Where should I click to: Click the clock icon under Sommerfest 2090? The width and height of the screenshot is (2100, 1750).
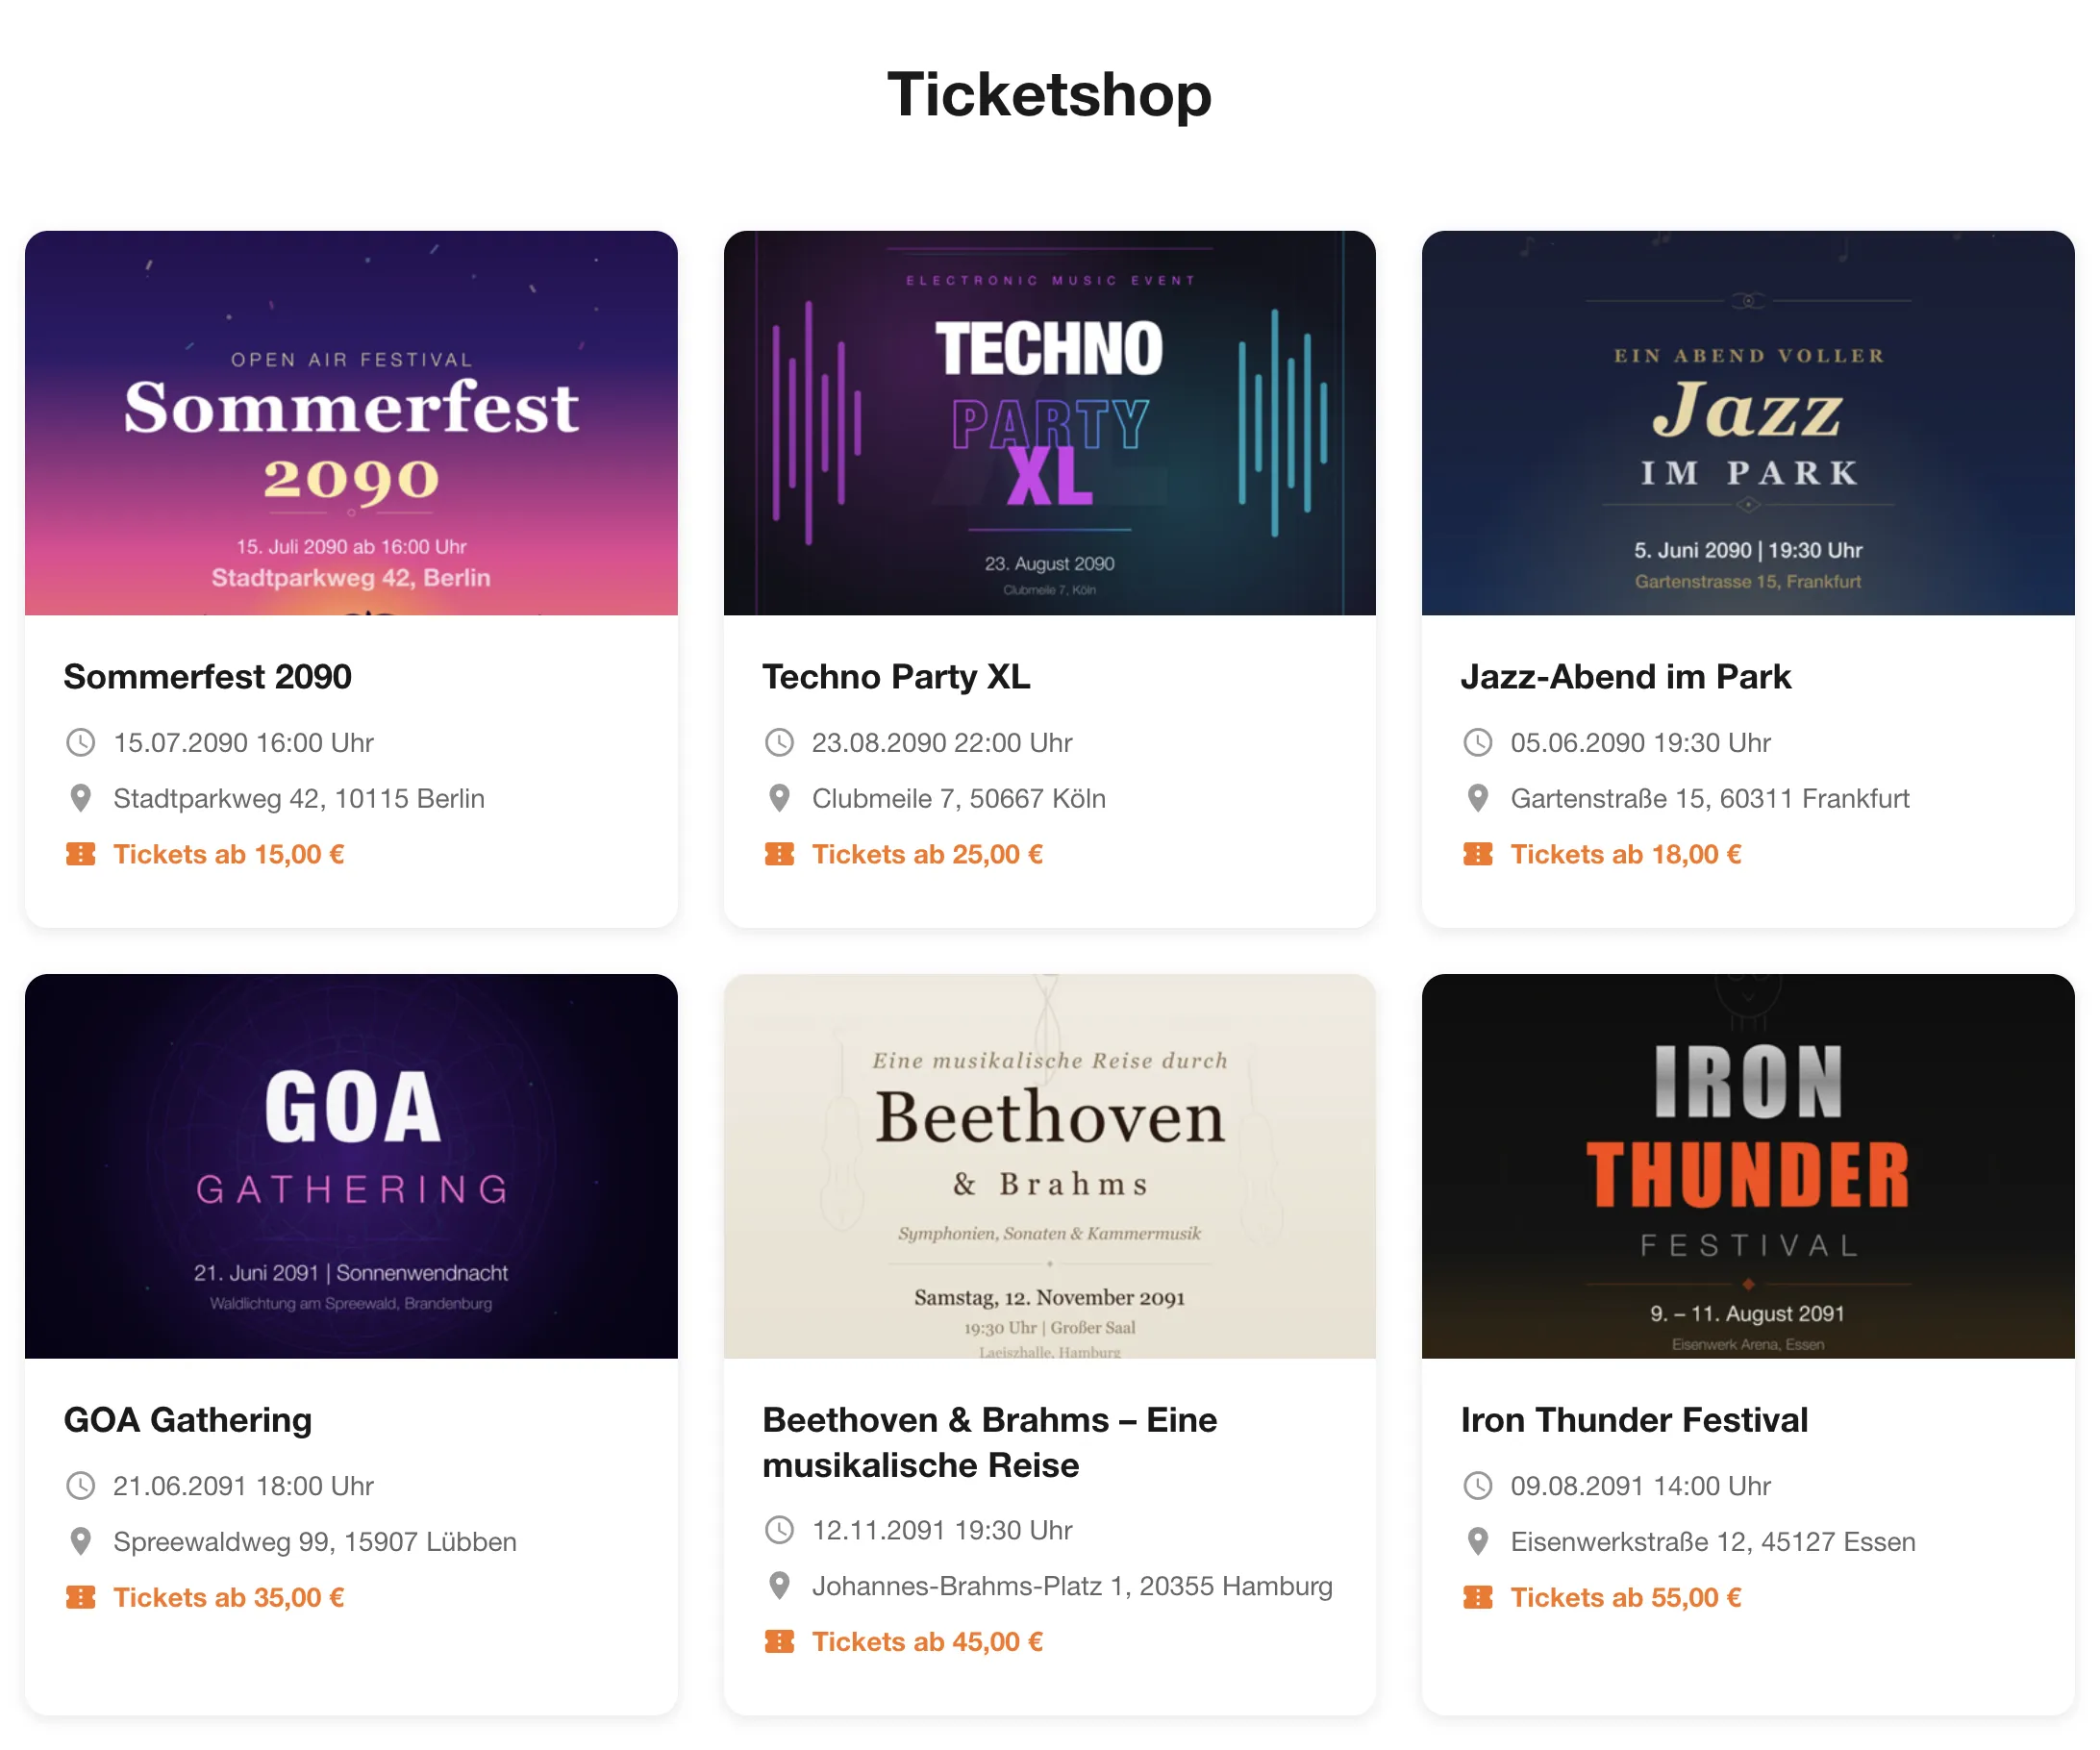(80, 743)
